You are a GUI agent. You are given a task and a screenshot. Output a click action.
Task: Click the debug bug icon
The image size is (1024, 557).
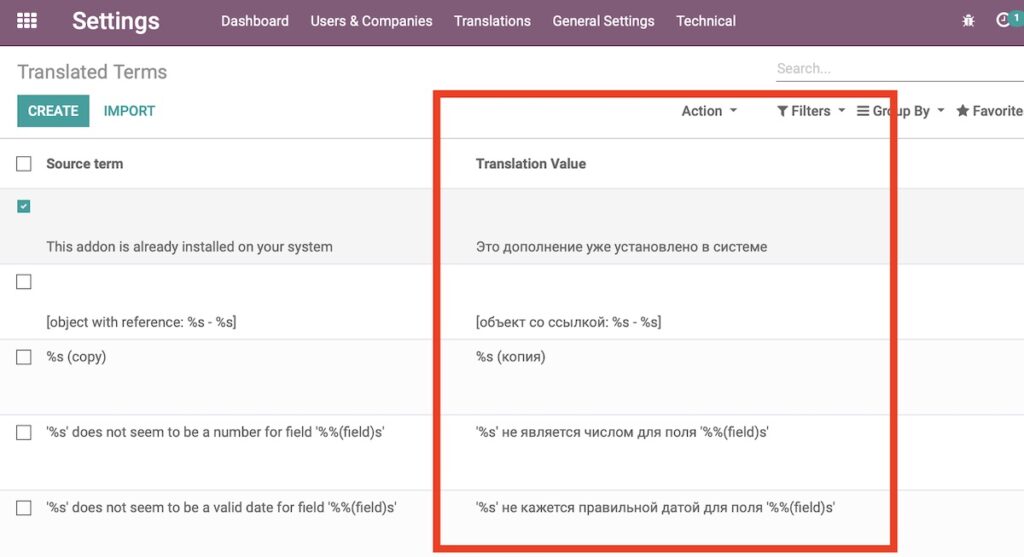[968, 21]
